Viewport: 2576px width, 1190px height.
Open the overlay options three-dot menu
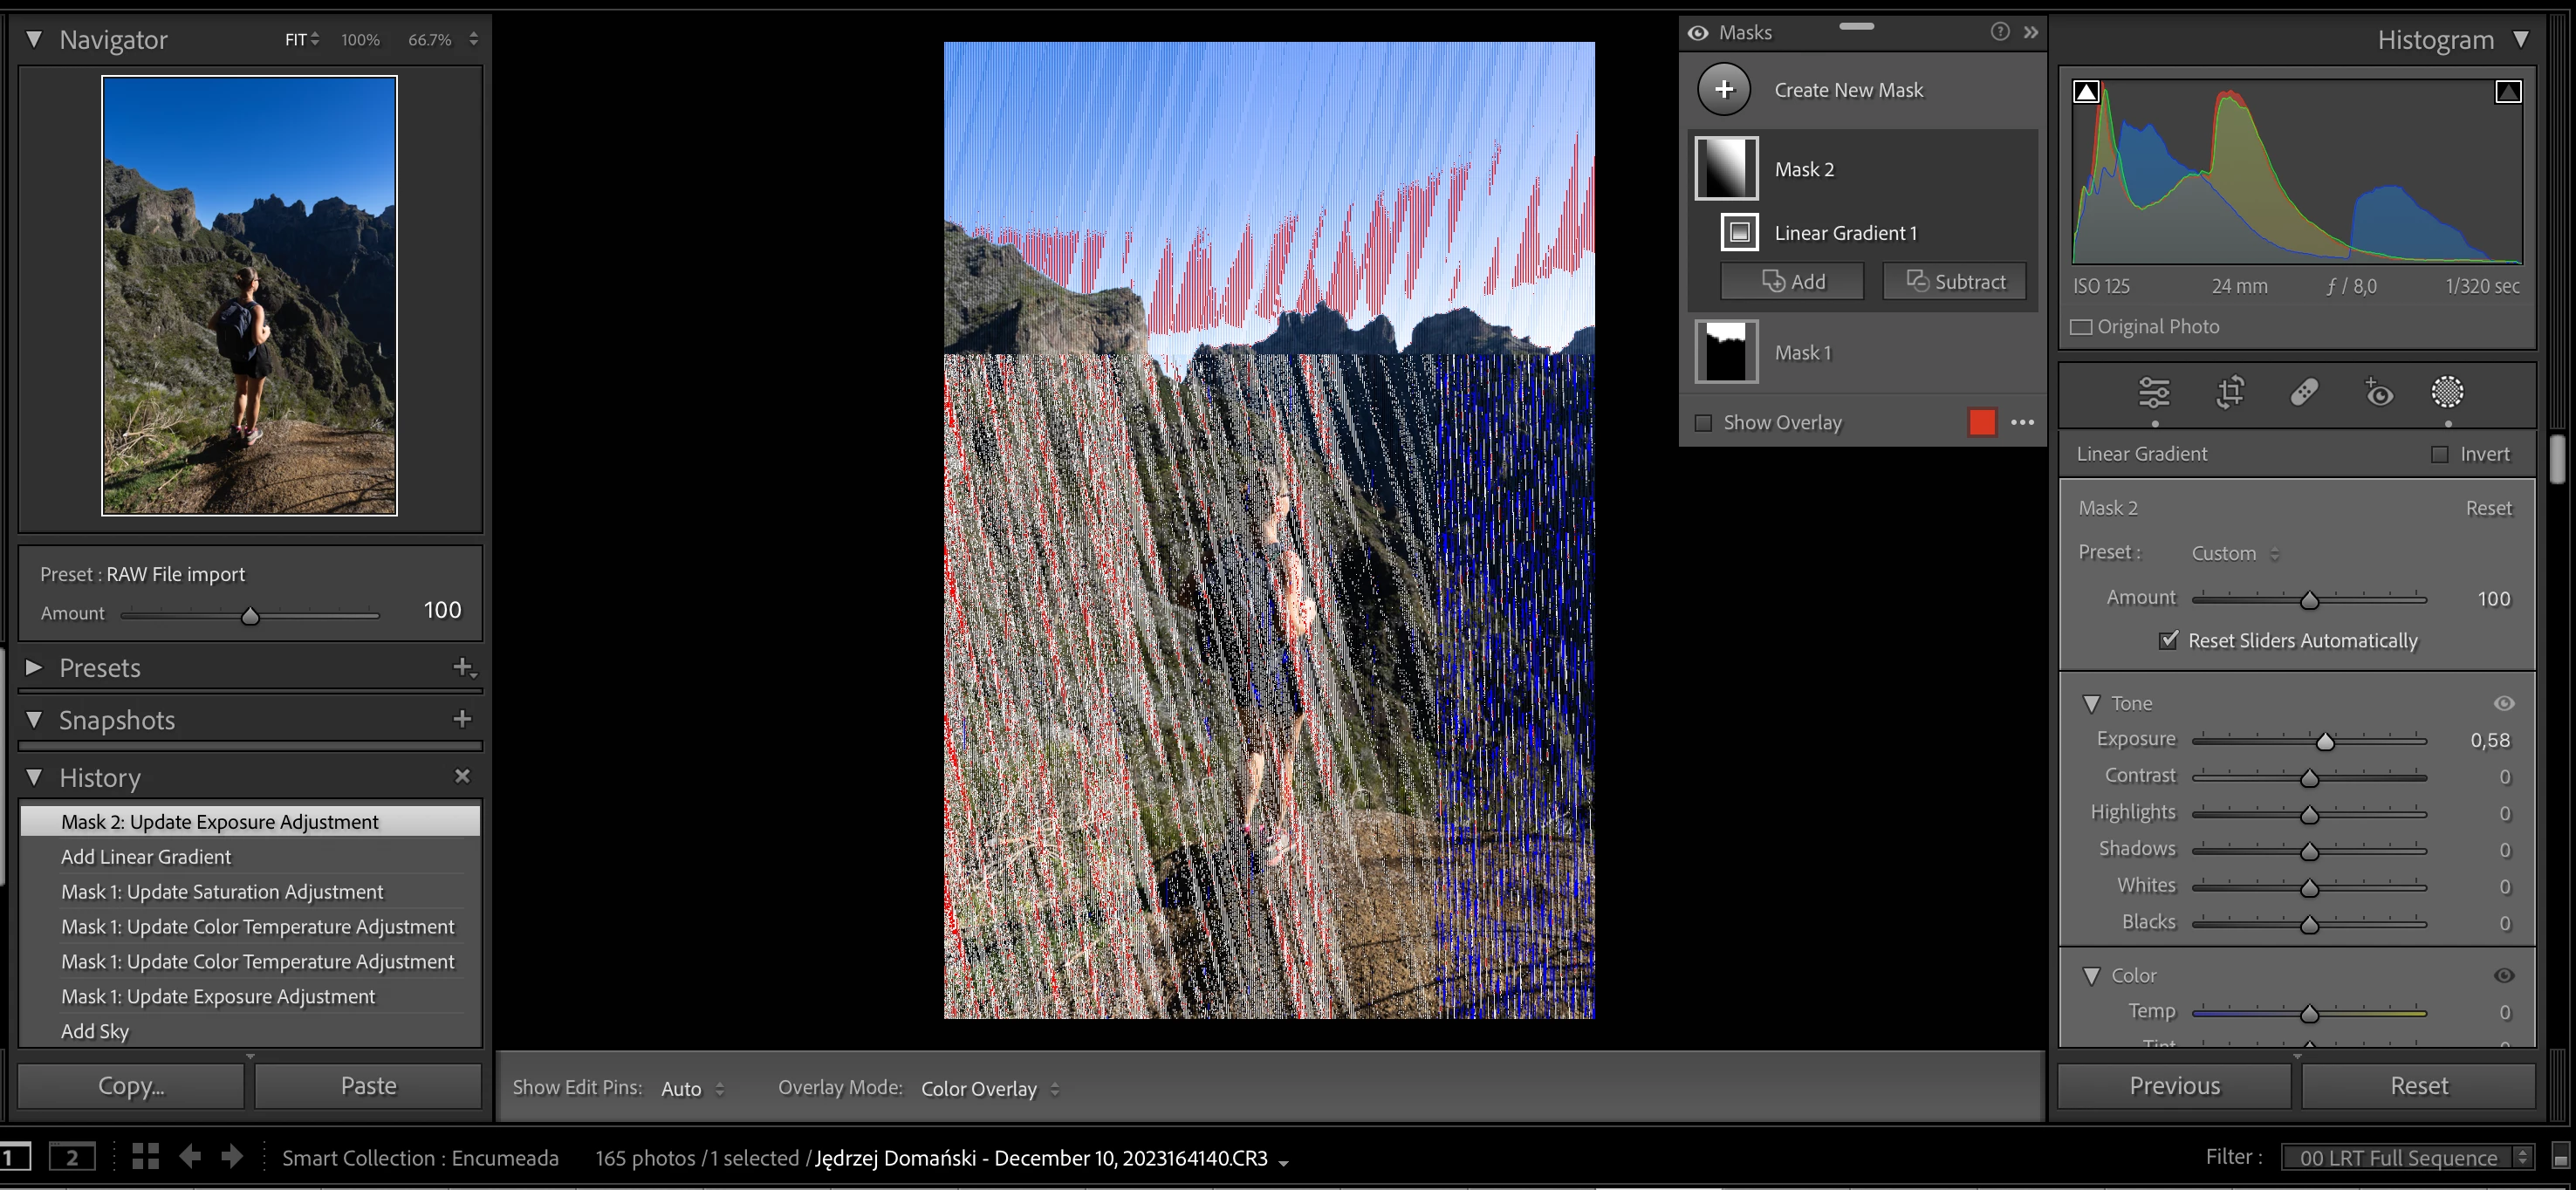point(2022,422)
